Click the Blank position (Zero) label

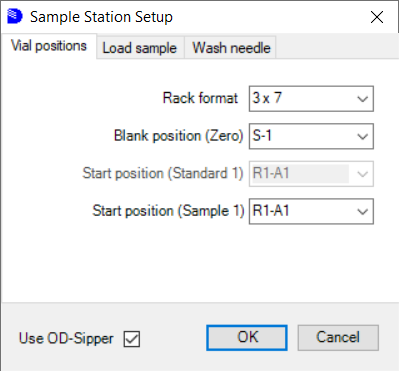(x=178, y=136)
